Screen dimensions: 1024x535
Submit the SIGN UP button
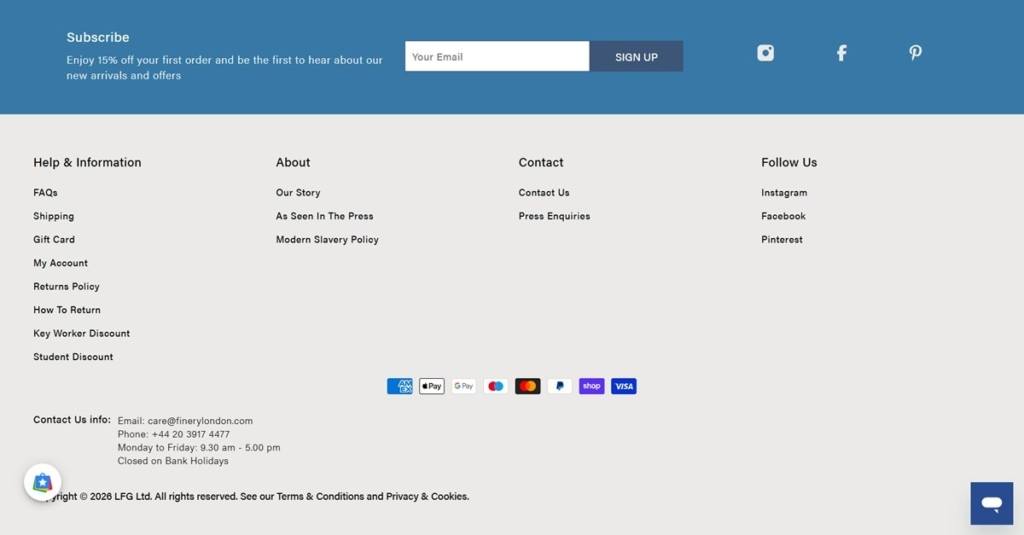tap(636, 56)
